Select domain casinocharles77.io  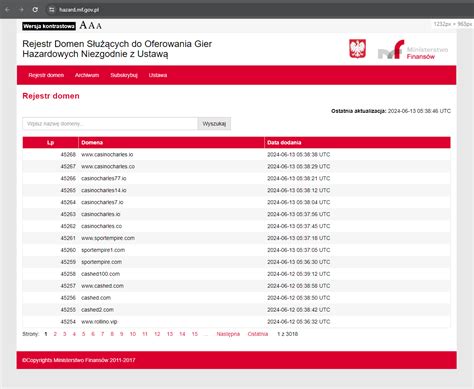tap(104, 179)
